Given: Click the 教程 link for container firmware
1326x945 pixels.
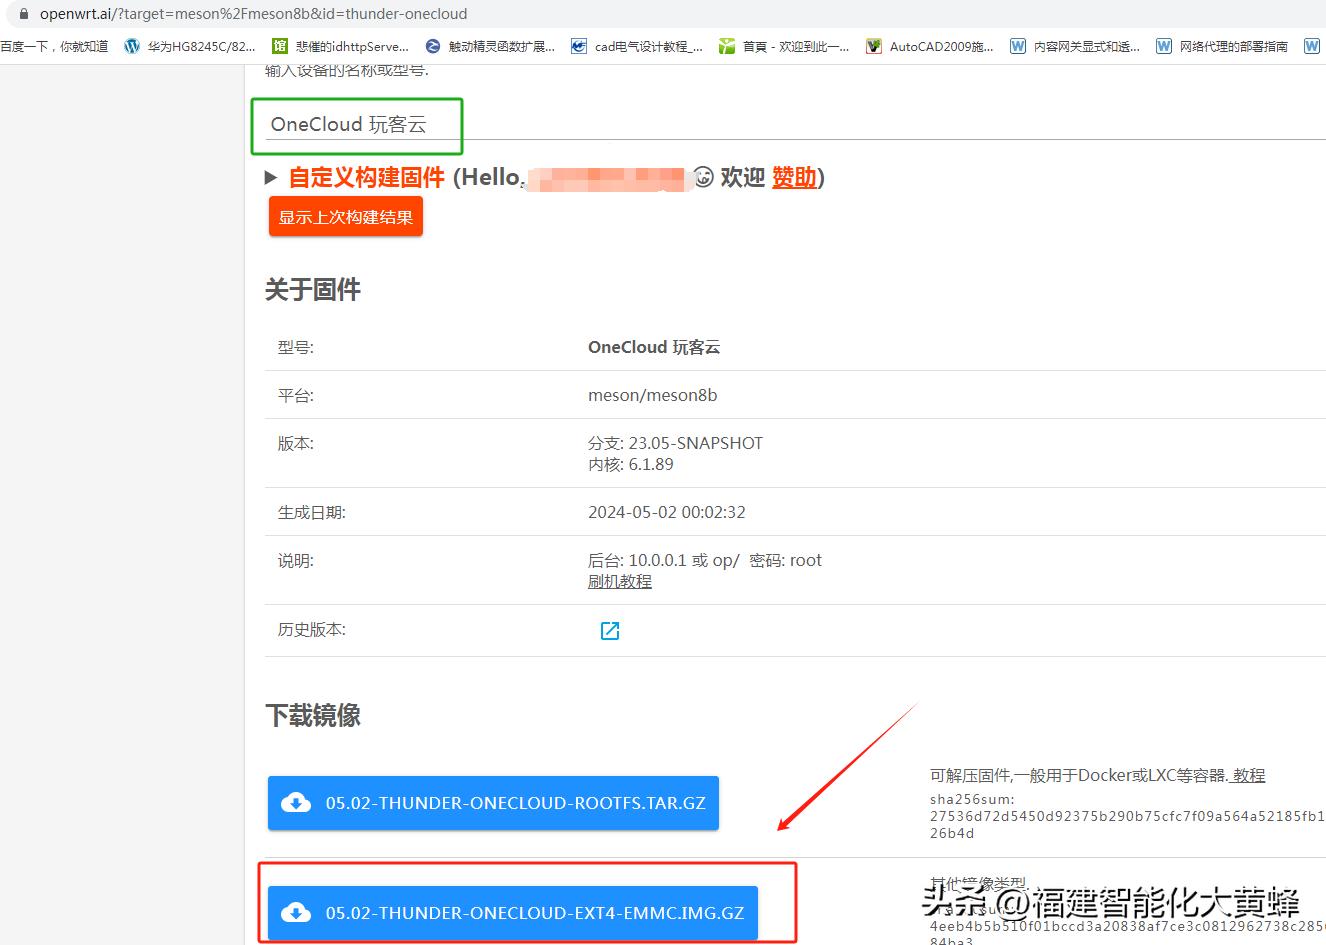Looking at the screenshot, I should [1248, 775].
